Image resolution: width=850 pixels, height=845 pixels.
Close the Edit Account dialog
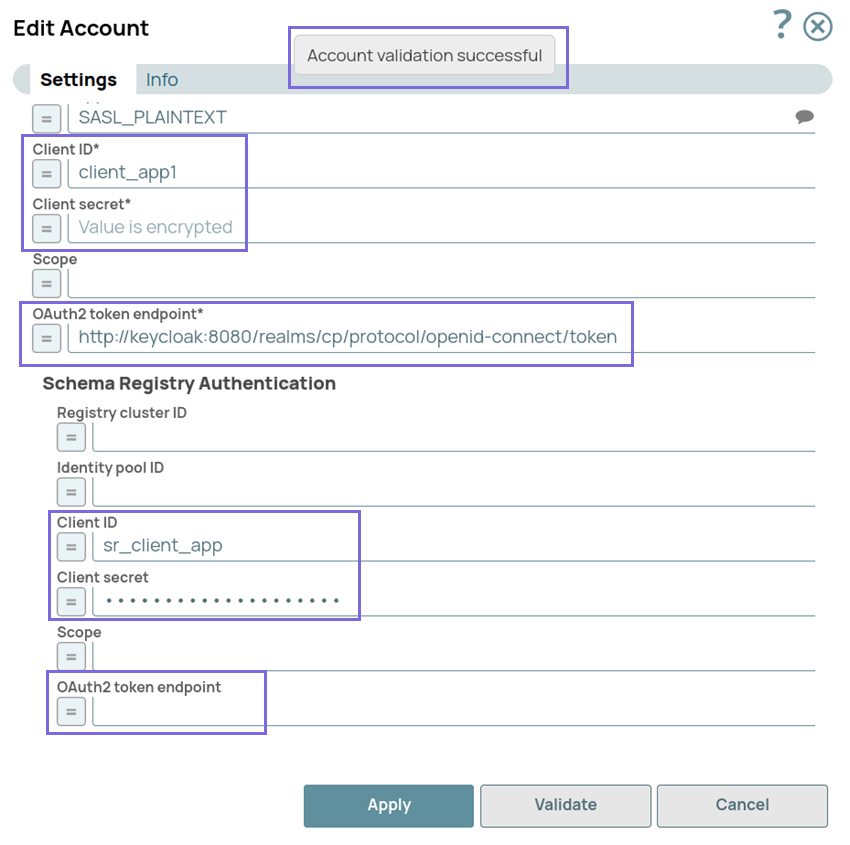pyautogui.click(x=818, y=26)
